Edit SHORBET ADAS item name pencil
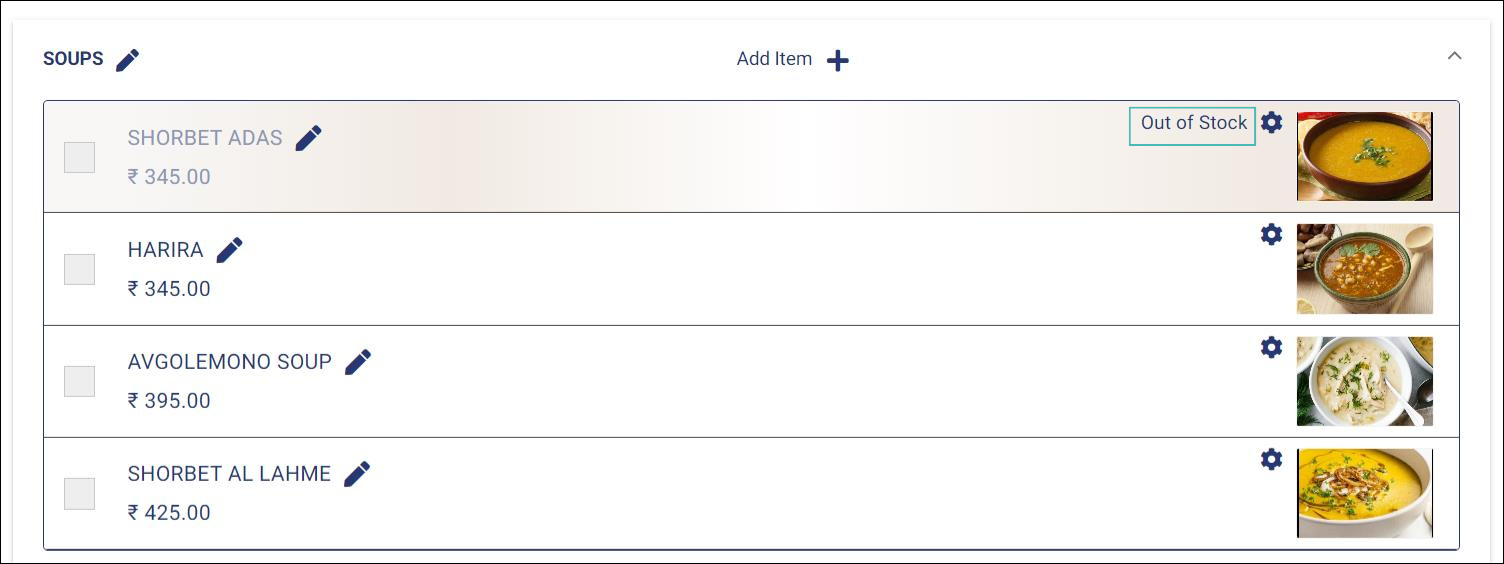1504x564 pixels. [x=309, y=138]
